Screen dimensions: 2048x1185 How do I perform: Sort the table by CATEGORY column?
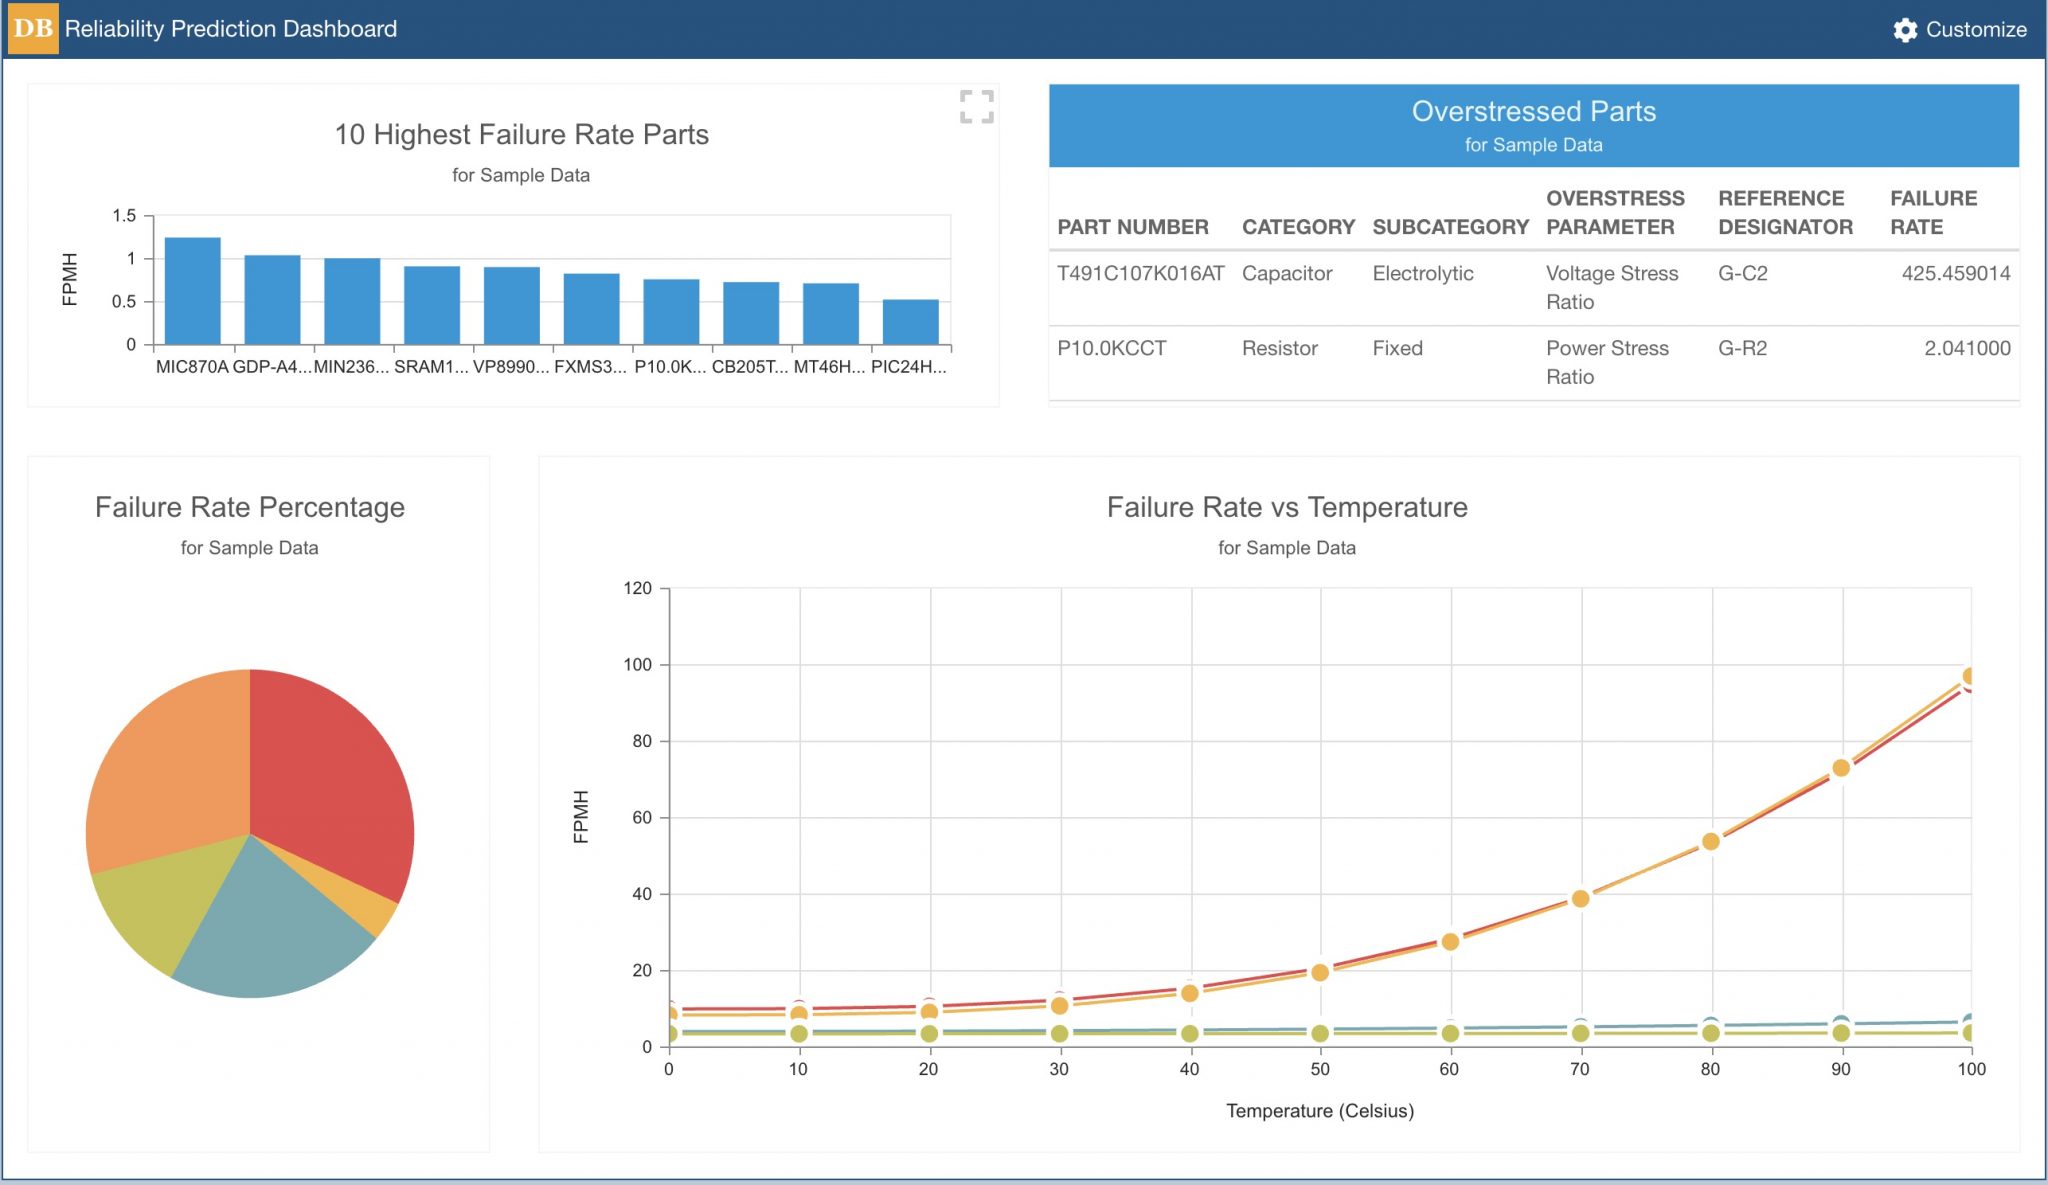[x=1298, y=227]
